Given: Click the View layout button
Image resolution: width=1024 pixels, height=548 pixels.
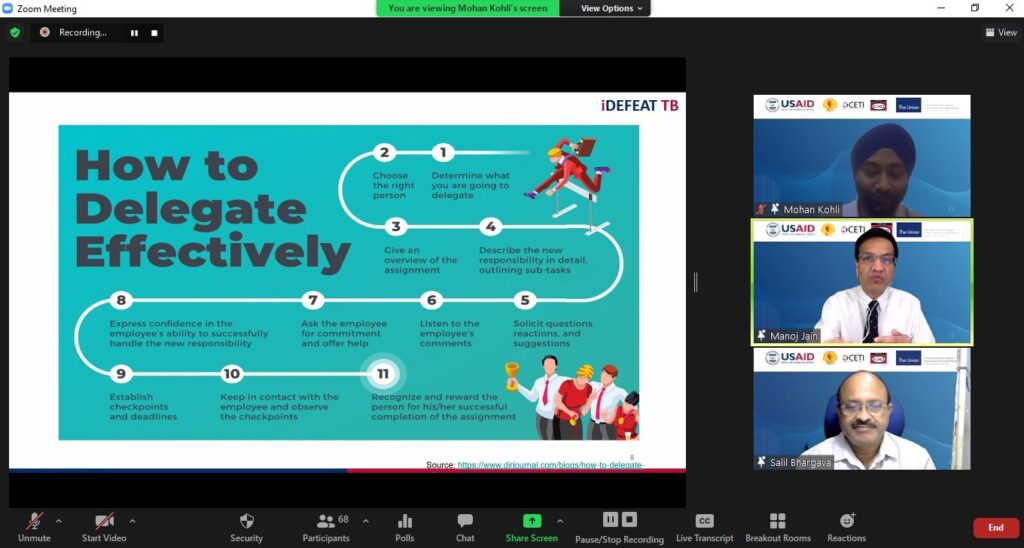Looking at the screenshot, I should pos(1001,32).
